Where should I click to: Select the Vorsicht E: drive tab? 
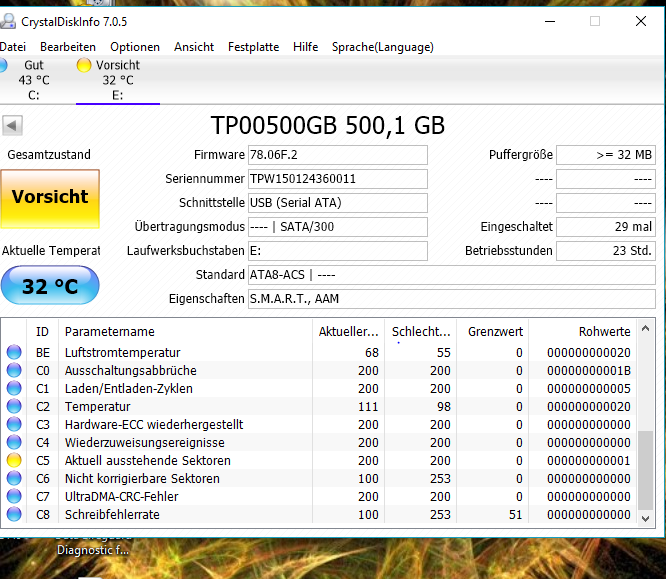pyautogui.click(x=118, y=80)
